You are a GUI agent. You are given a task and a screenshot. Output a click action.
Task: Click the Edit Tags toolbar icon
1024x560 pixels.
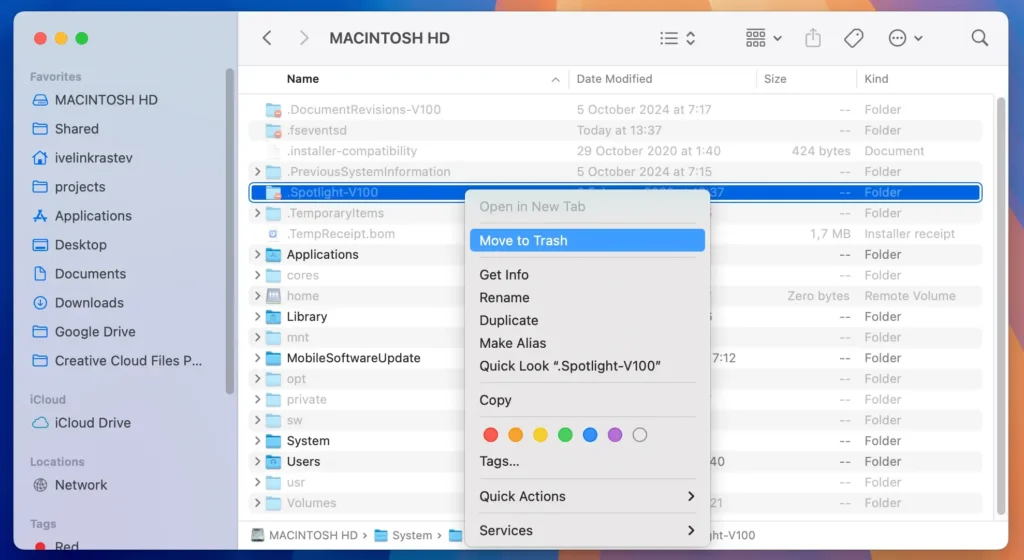(854, 38)
